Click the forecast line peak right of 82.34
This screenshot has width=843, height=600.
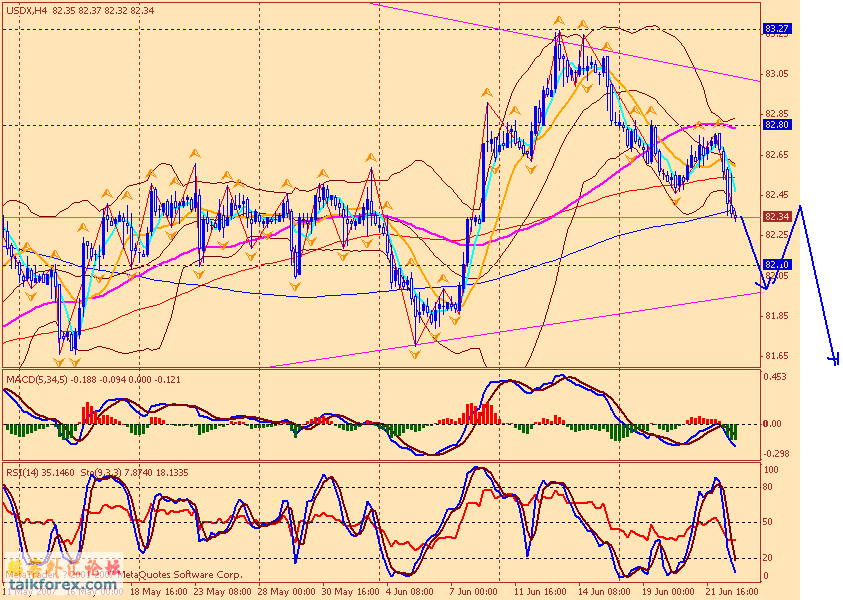[800, 207]
